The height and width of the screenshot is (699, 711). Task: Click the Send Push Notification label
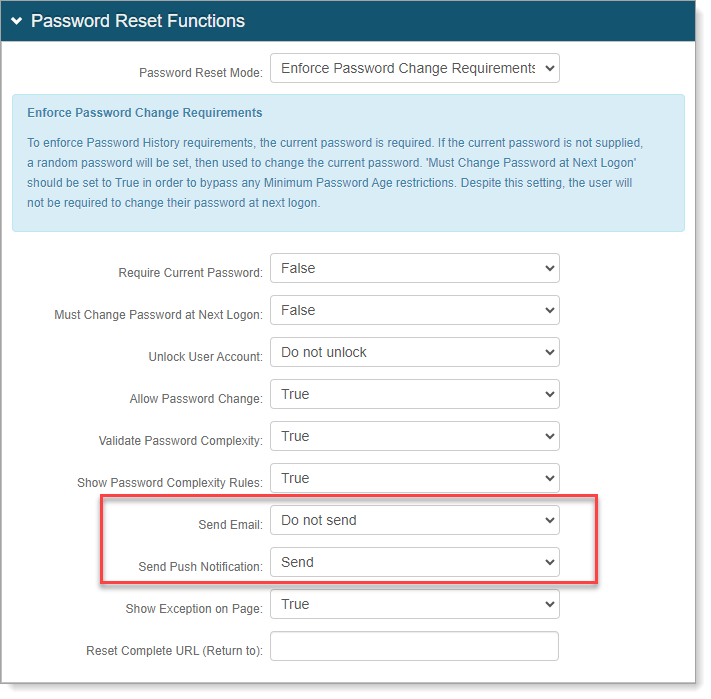[200, 567]
